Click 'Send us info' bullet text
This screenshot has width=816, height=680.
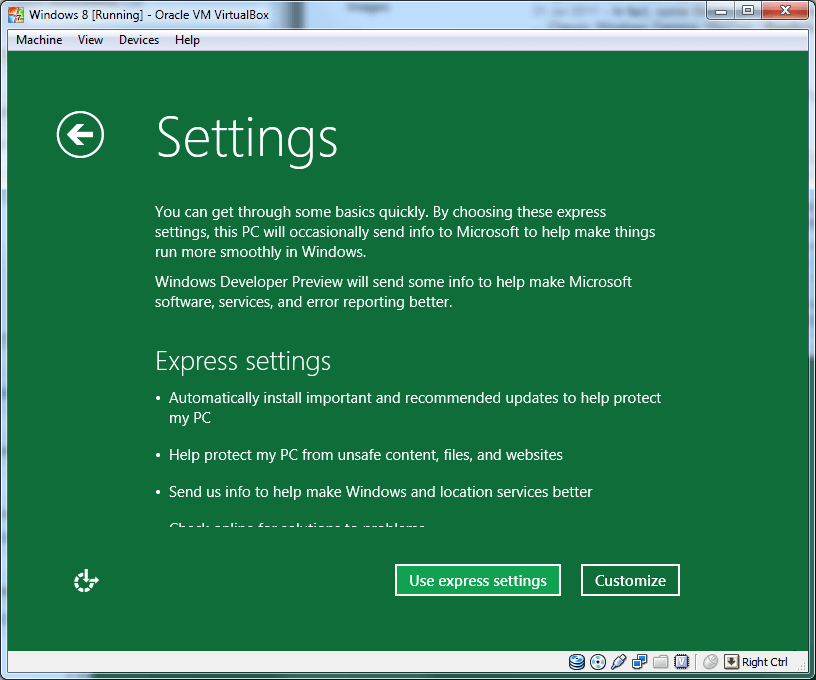(380, 492)
